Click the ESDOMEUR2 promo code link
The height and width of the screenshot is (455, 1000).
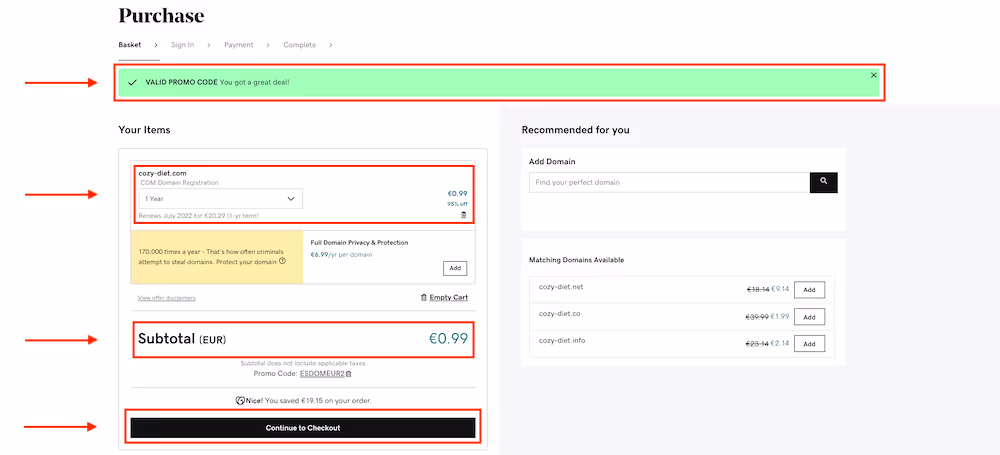(x=321, y=373)
